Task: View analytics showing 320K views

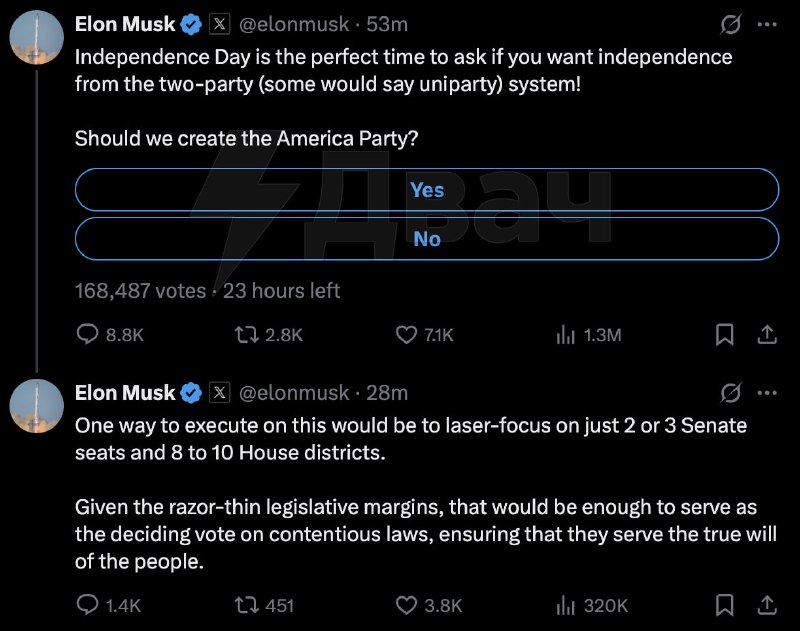Action: pos(592,605)
